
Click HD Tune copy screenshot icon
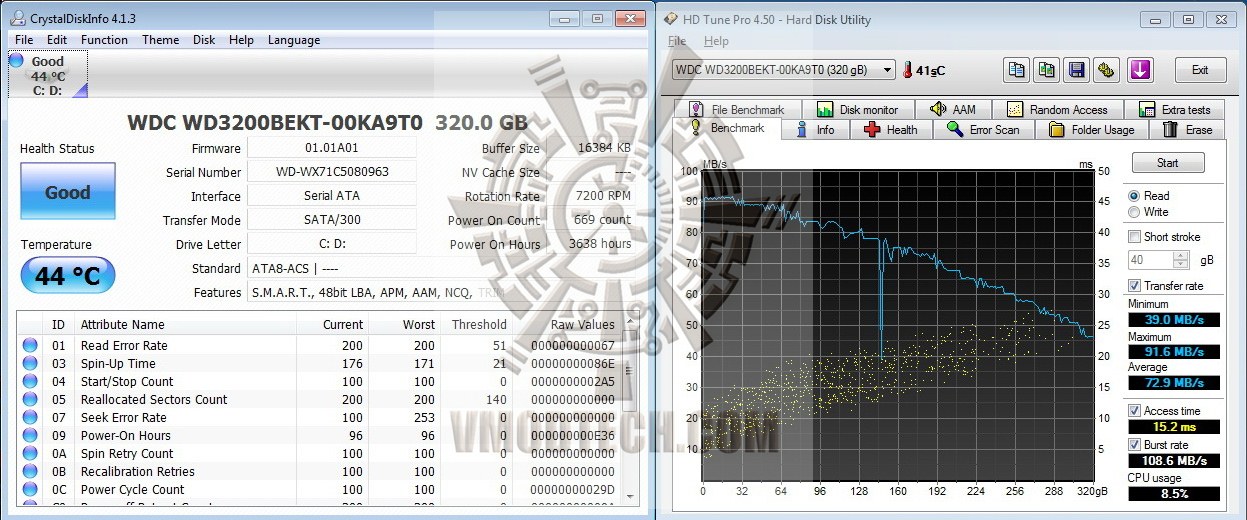pyautogui.click(x=1046, y=70)
